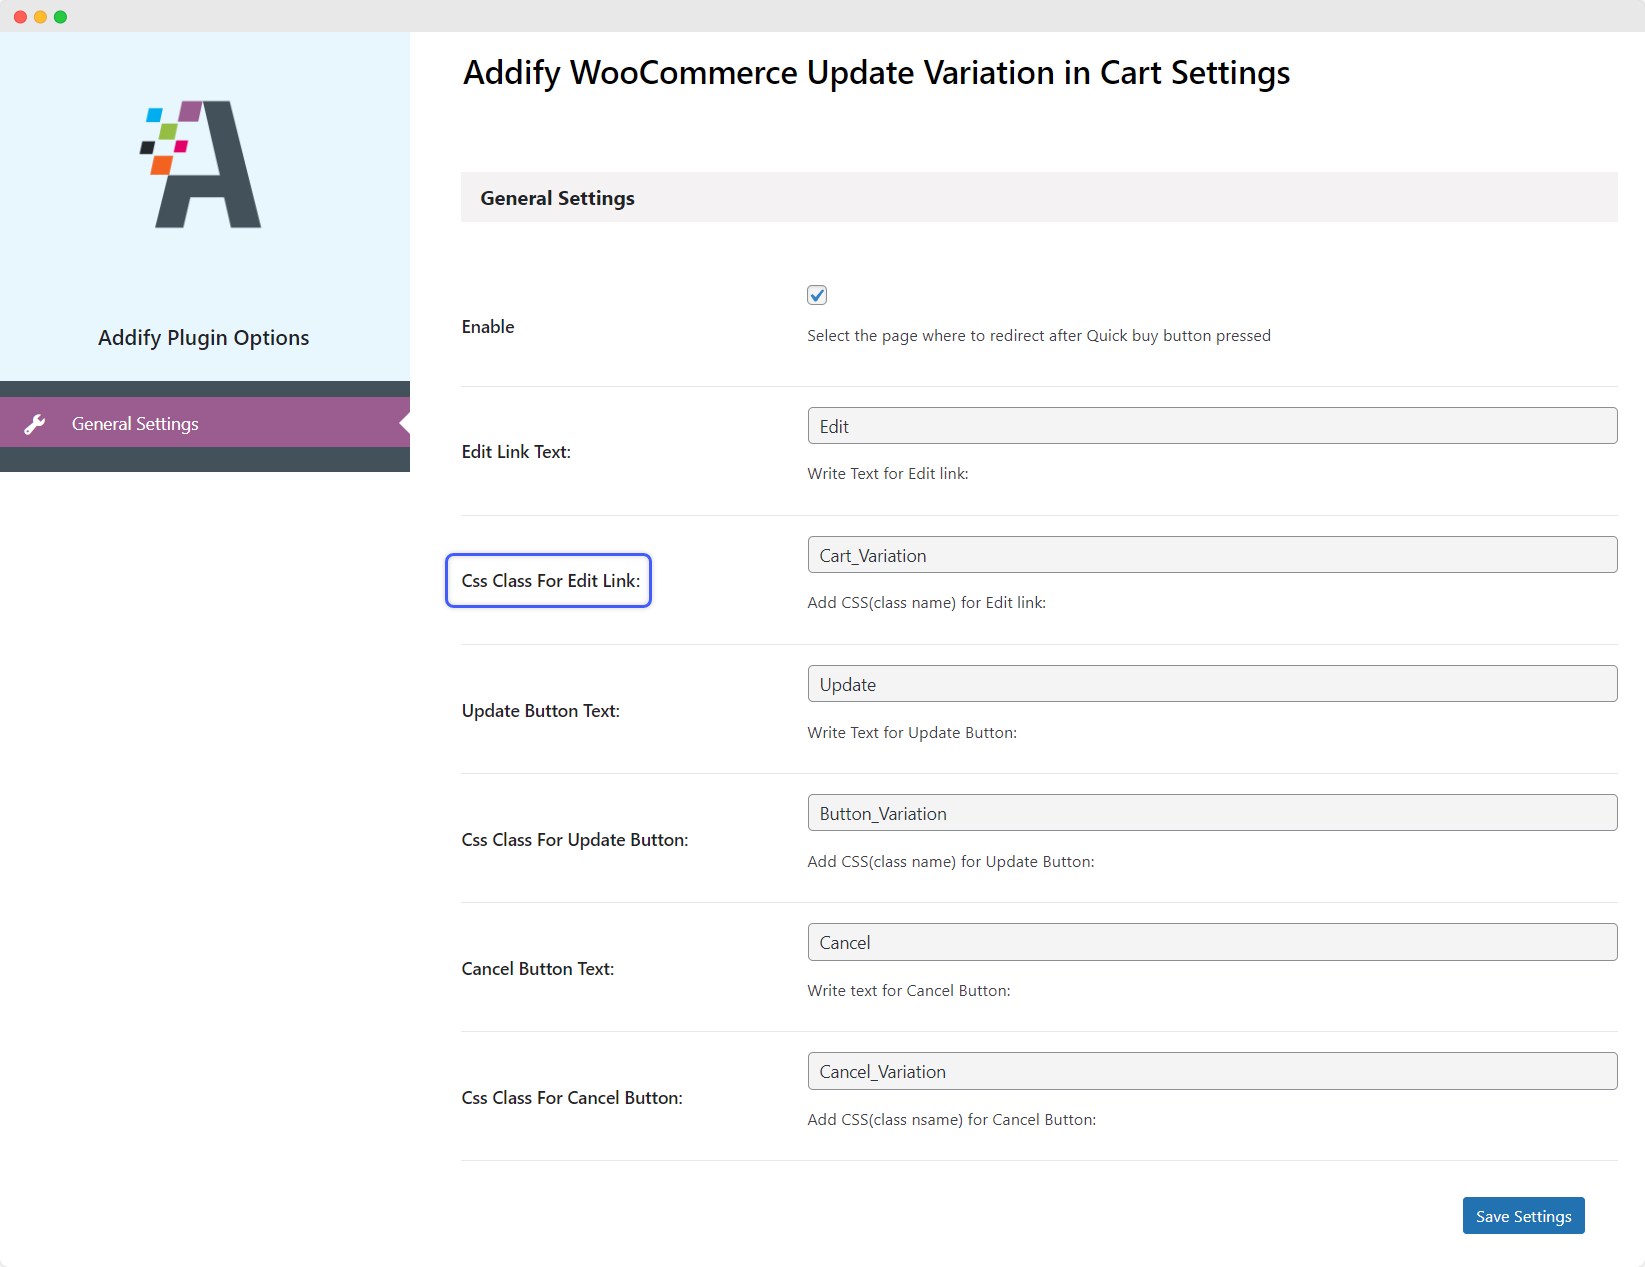
Task: Open the General Settings sidebar tab
Action: coord(135,424)
